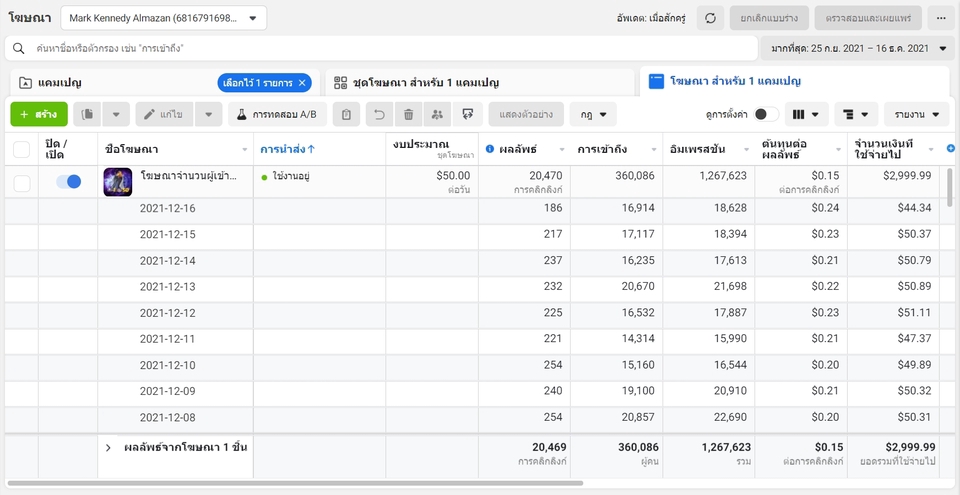Click the 20,469 total results summary
Screen dimensions: 960x495
549,448
